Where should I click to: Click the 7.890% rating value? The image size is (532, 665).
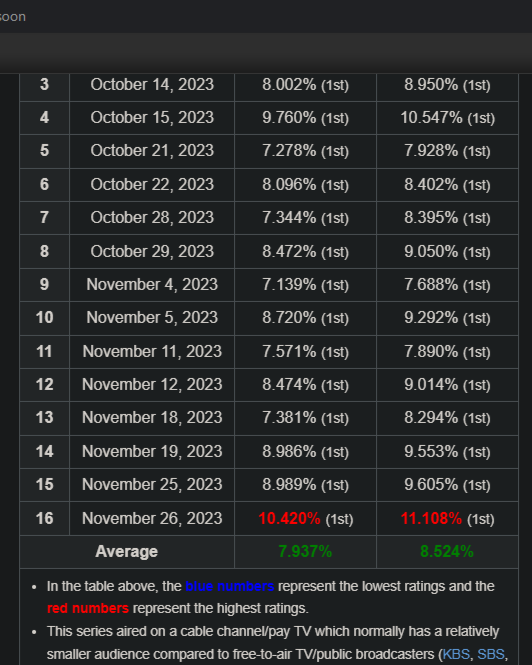(431, 352)
